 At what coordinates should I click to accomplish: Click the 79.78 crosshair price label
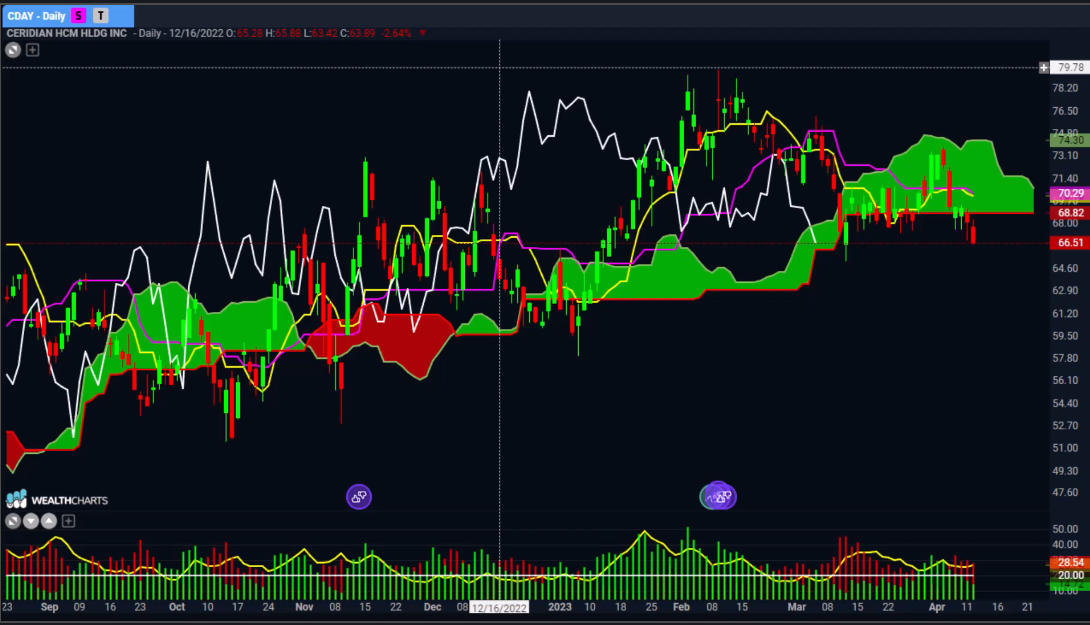[1071, 67]
